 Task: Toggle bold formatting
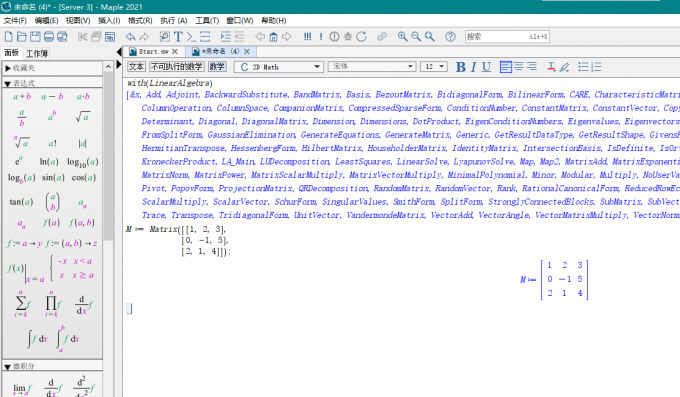pos(461,67)
